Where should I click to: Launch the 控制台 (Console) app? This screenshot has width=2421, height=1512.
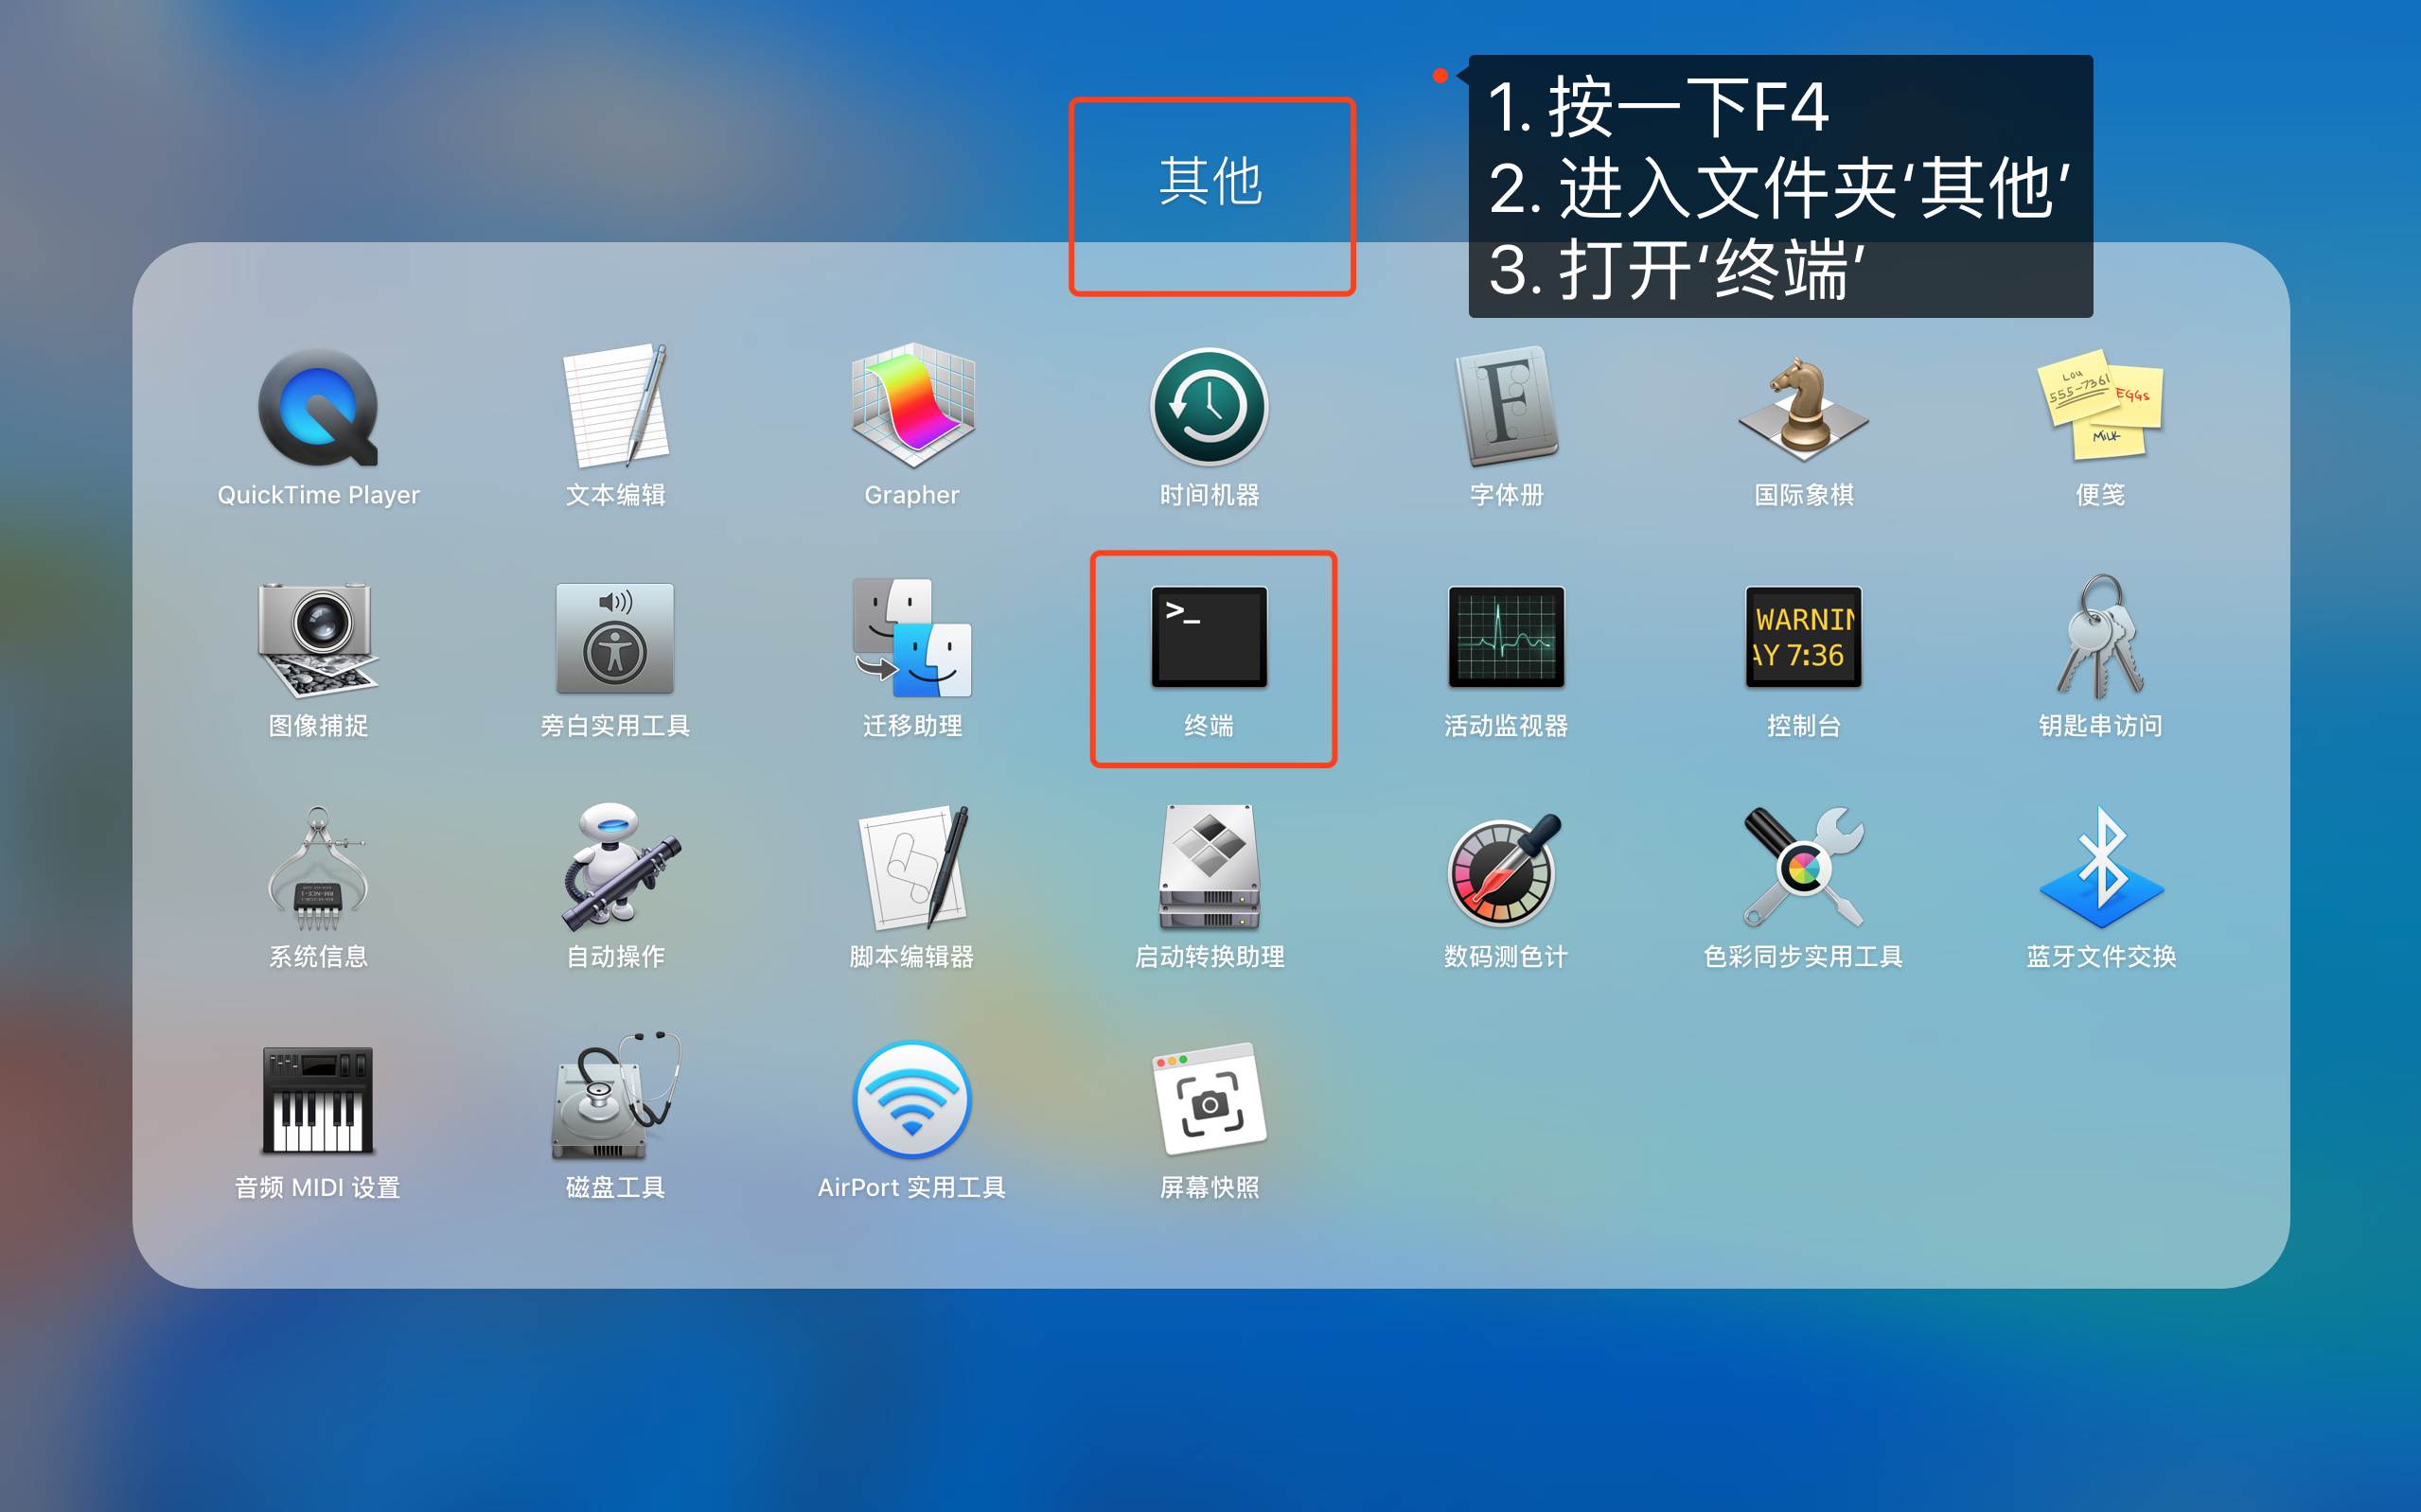click(1801, 640)
